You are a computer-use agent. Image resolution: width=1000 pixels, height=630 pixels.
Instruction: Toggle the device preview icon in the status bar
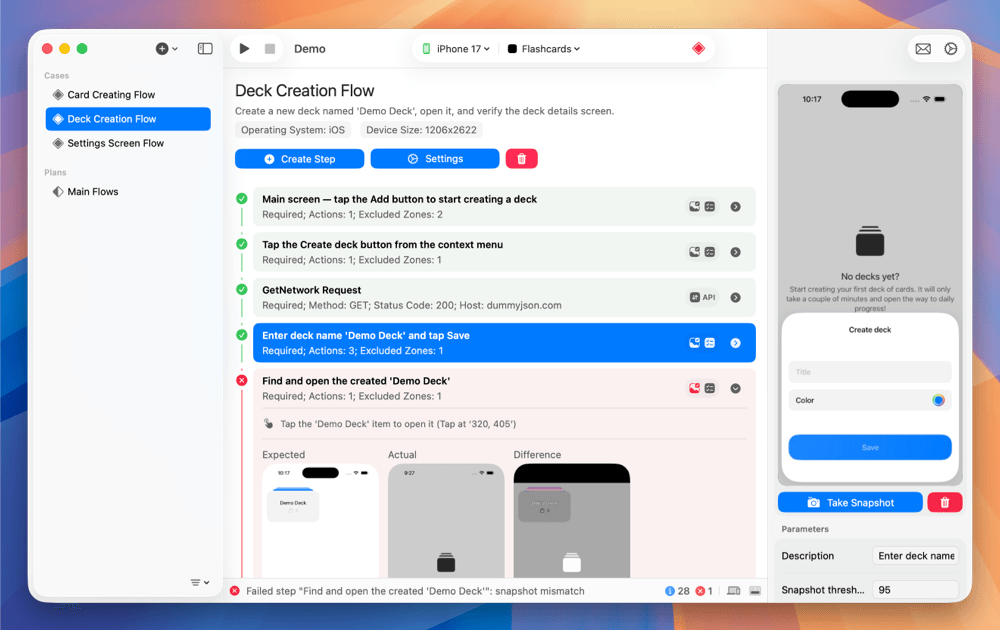pyautogui.click(x=734, y=591)
